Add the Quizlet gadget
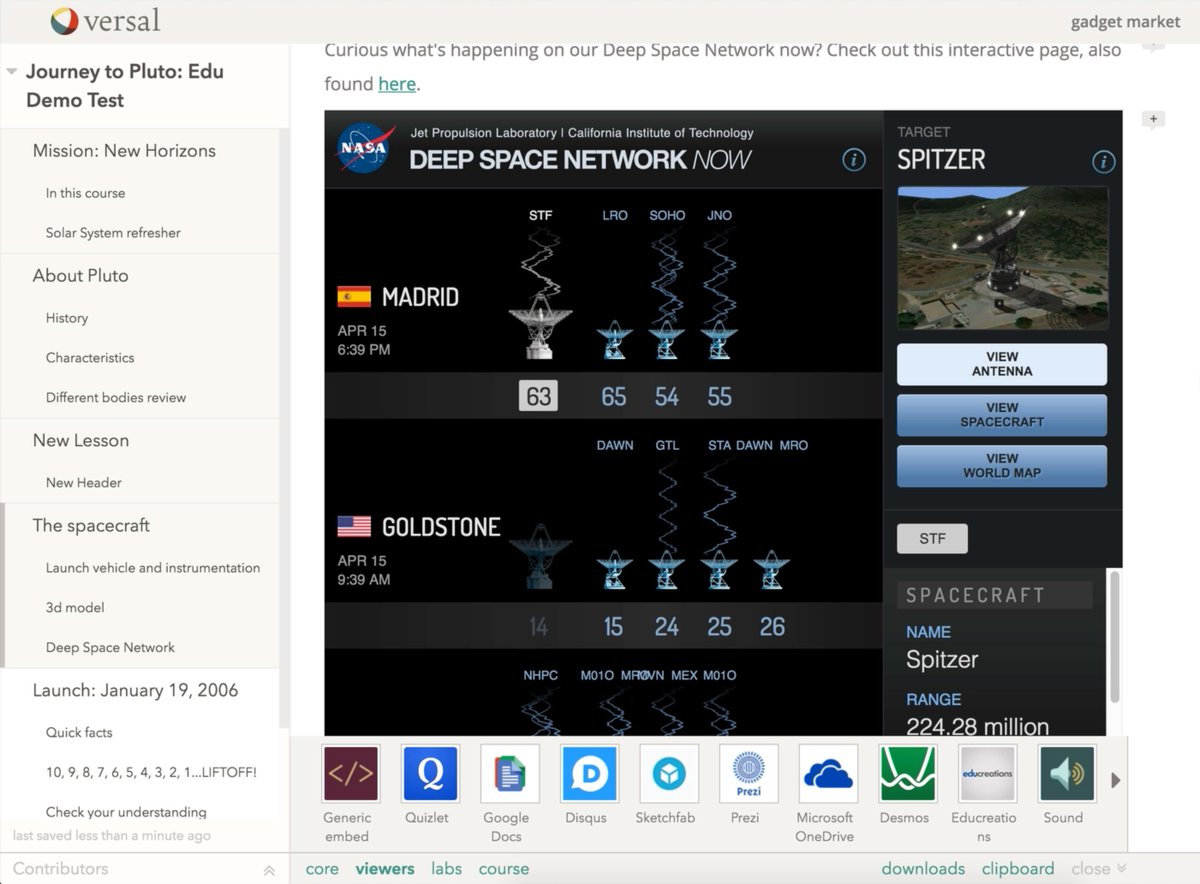 tap(430, 774)
